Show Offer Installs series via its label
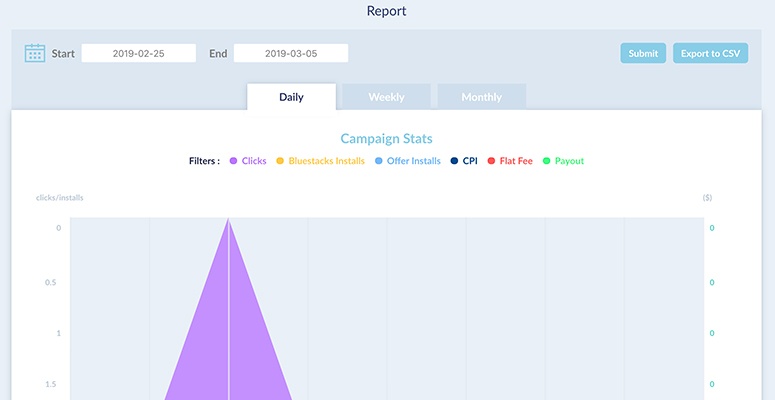This screenshot has width=775, height=400. pos(414,161)
